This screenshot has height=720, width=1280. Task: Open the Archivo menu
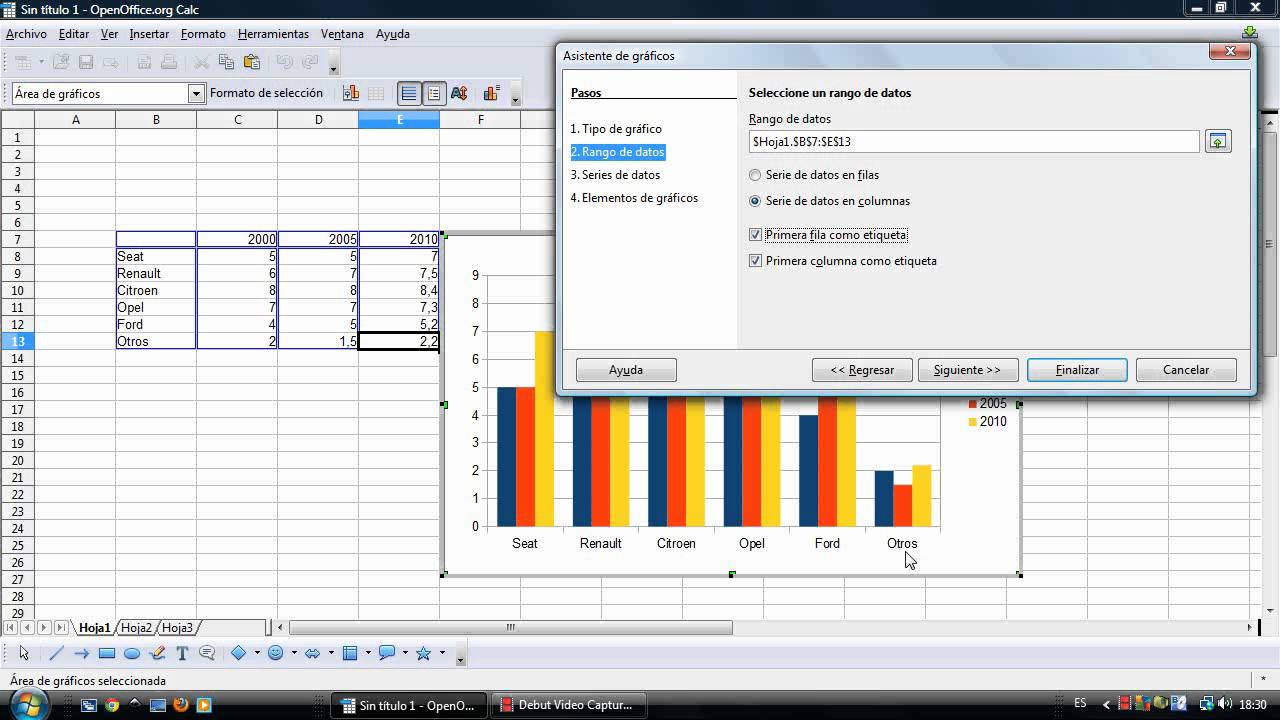26,34
